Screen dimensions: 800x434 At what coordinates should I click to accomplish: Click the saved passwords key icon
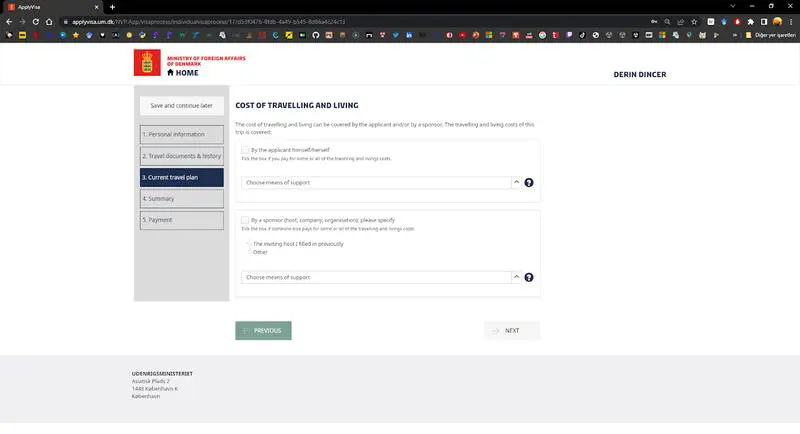[x=654, y=22]
